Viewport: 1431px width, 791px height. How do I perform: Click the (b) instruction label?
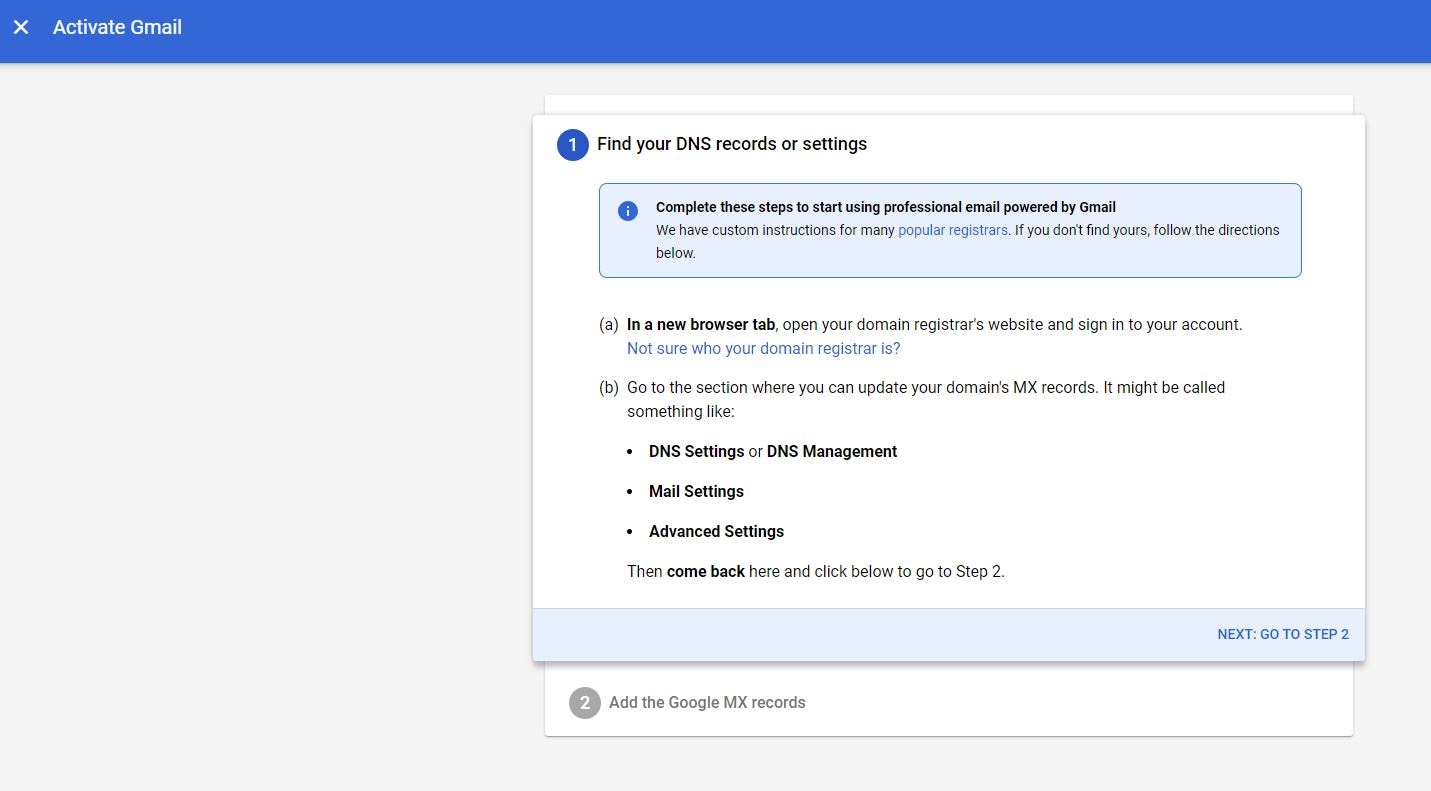(608, 387)
